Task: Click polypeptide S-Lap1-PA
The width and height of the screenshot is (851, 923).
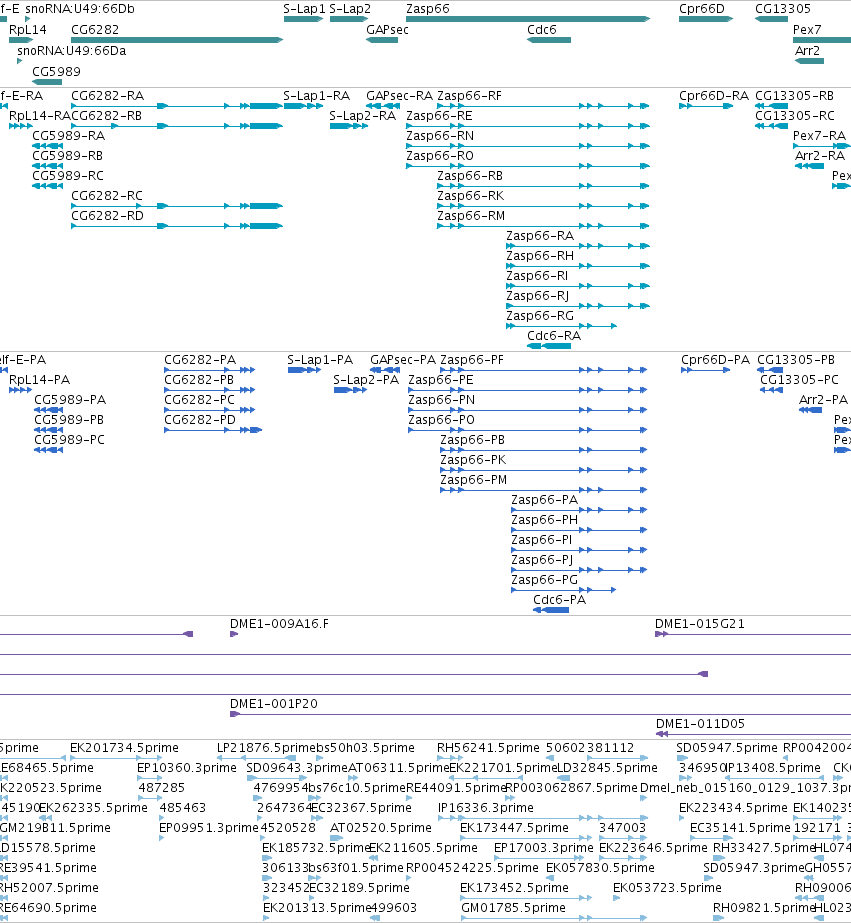Action: pos(305,370)
